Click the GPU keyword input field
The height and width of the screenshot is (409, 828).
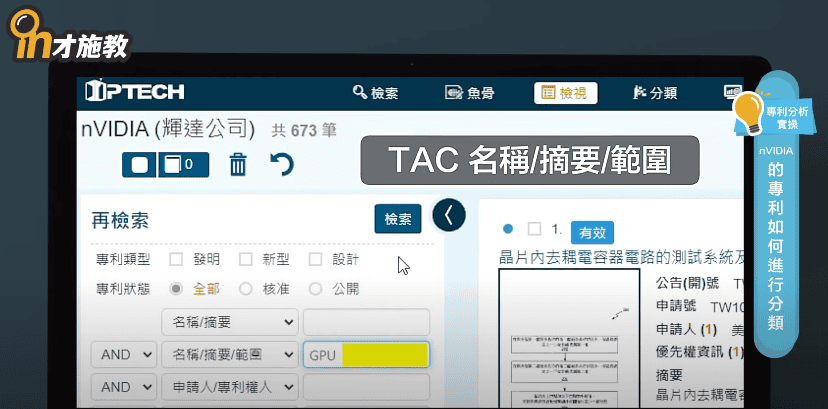366,355
